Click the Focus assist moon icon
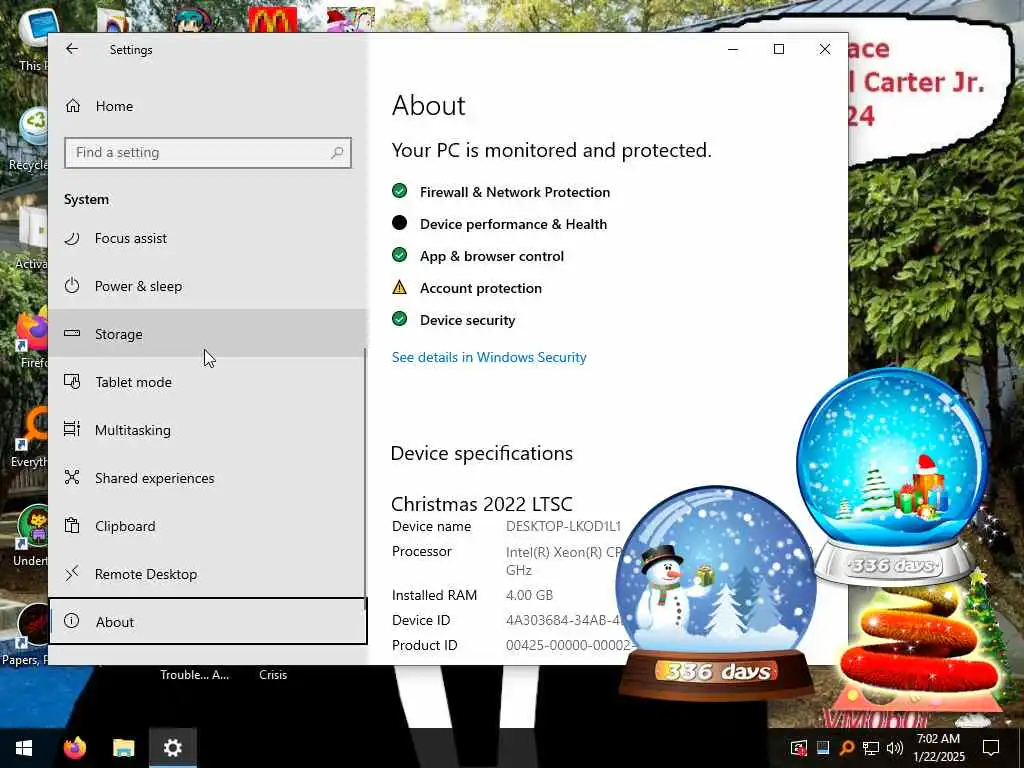 coord(72,238)
